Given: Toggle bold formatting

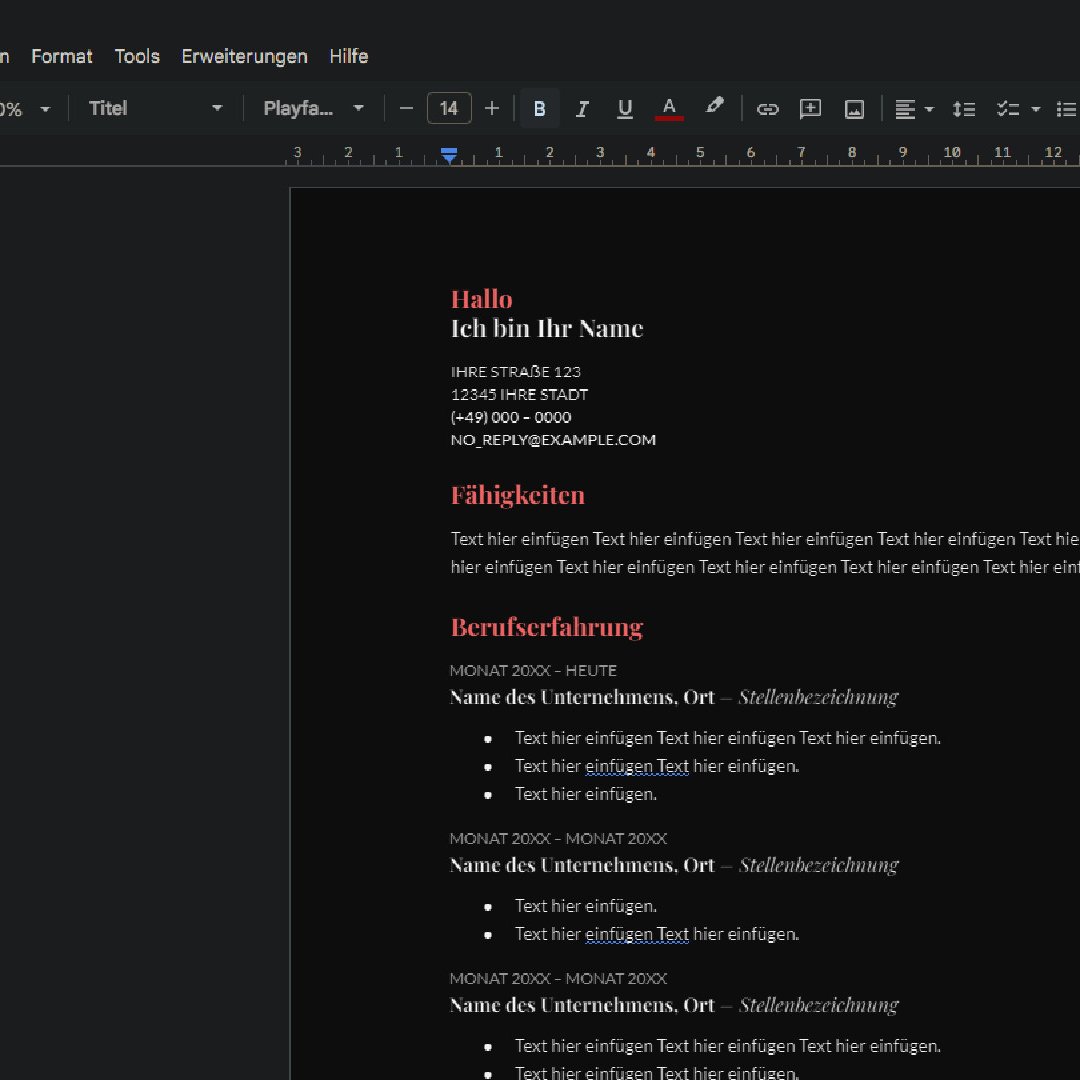Looking at the screenshot, I should [x=540, y=109].
